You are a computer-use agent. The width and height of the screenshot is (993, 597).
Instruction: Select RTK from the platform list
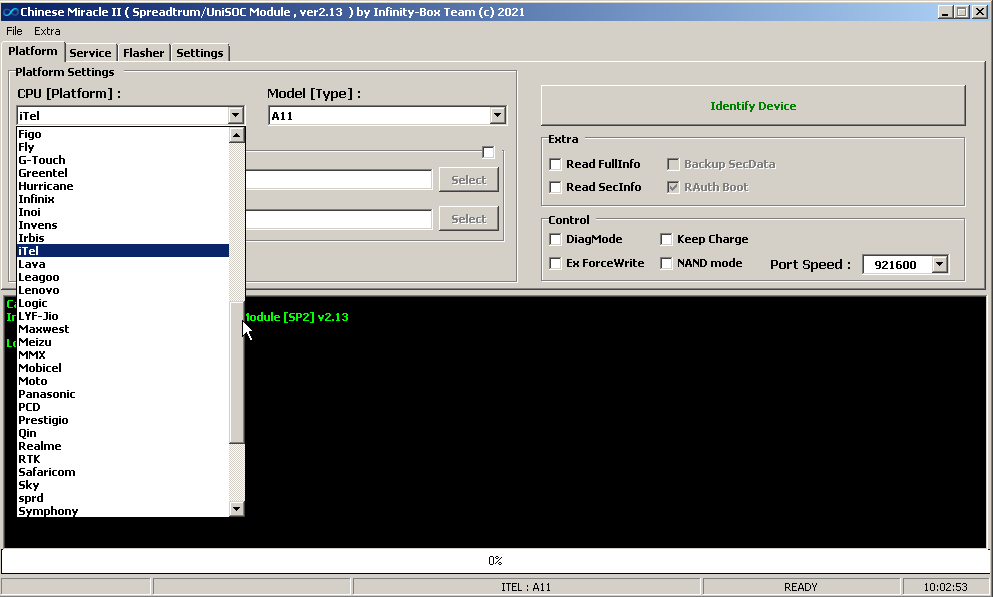pyautogui.click(x=123, y=459)
